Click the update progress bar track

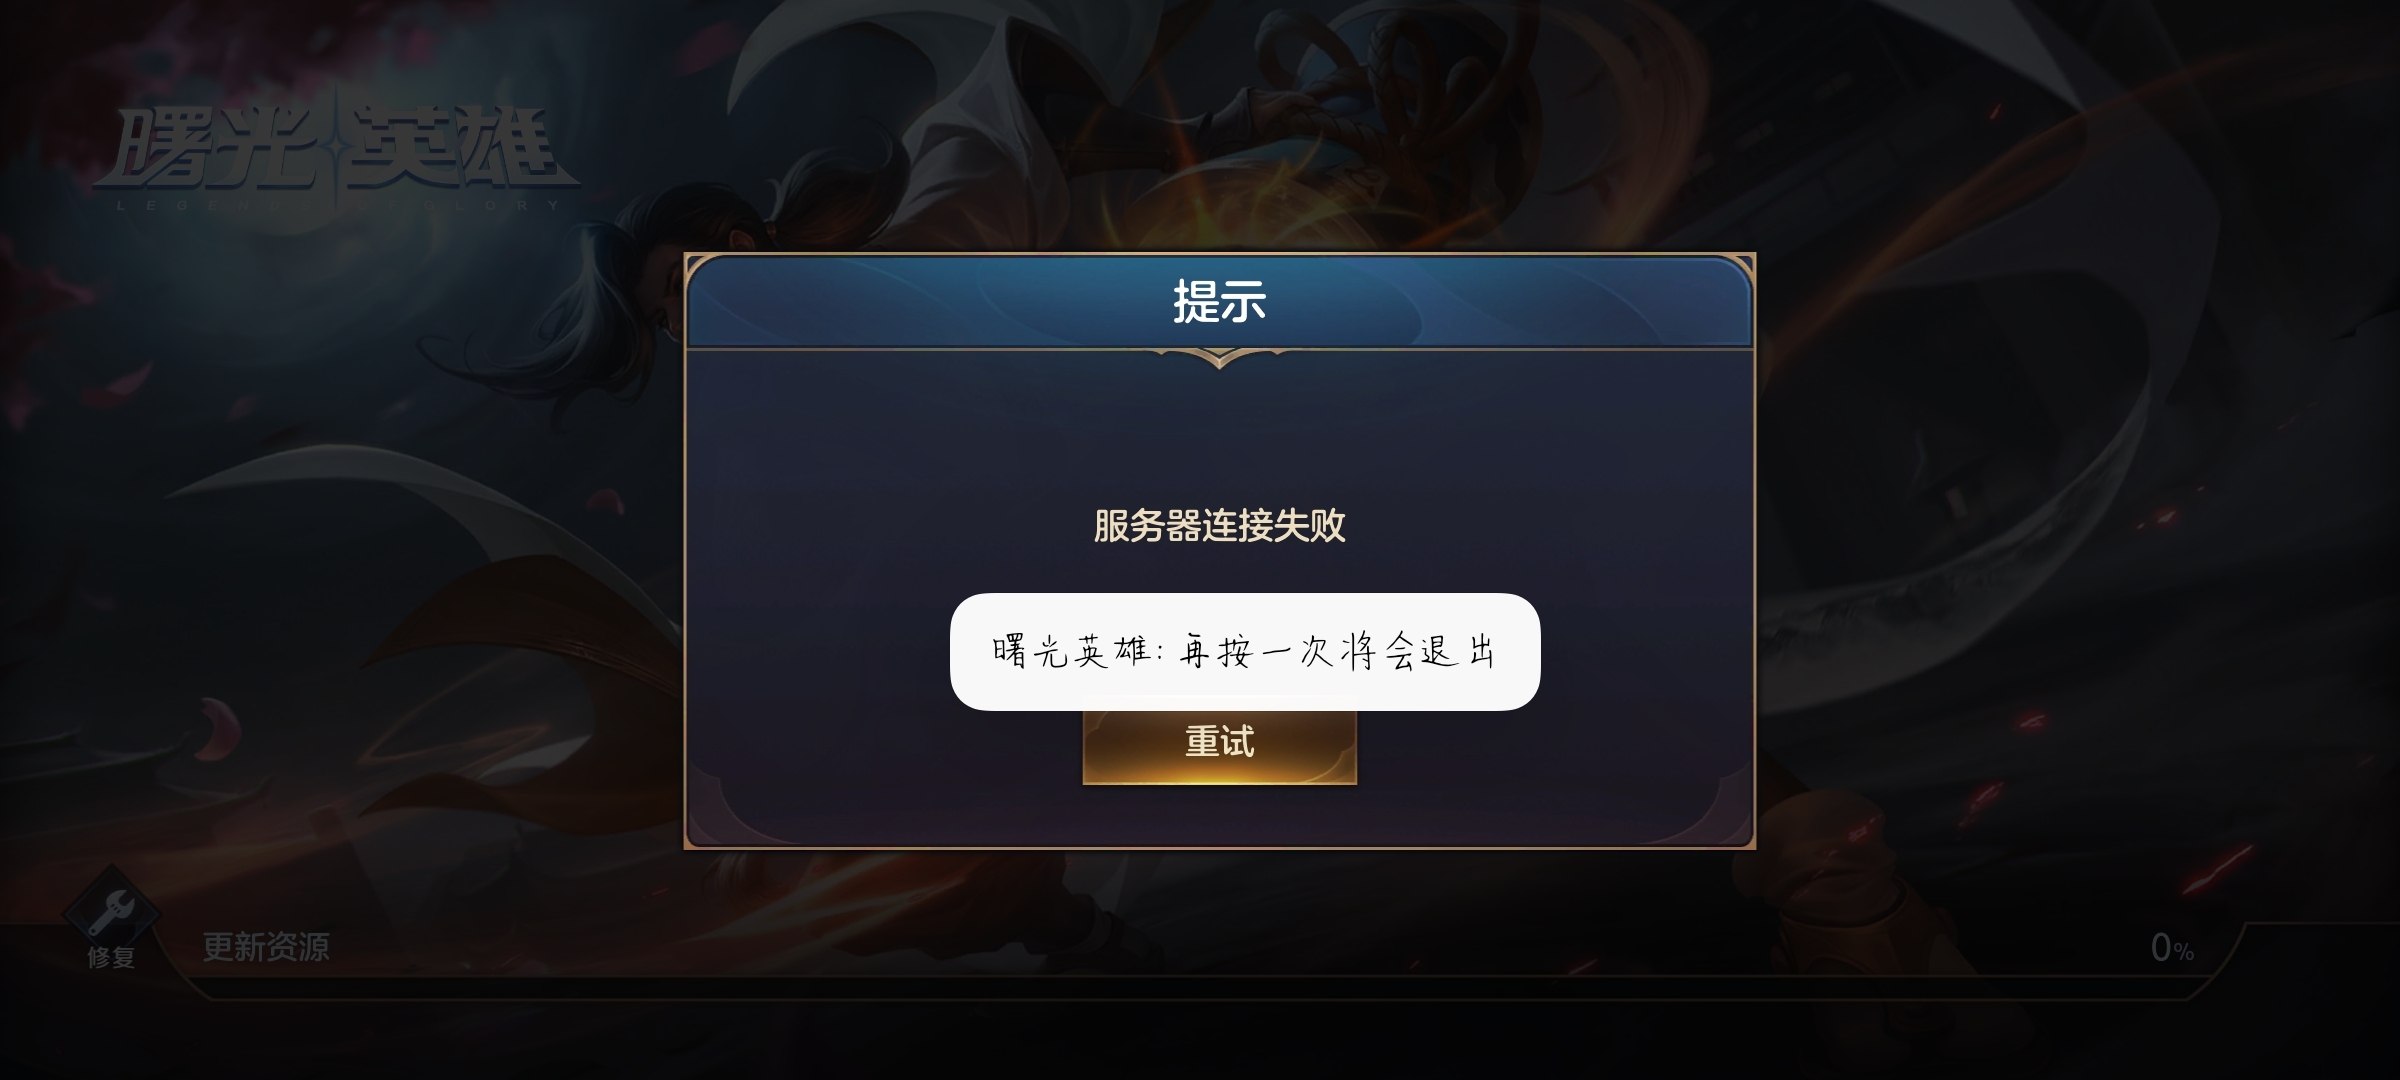pos(1200,988)
